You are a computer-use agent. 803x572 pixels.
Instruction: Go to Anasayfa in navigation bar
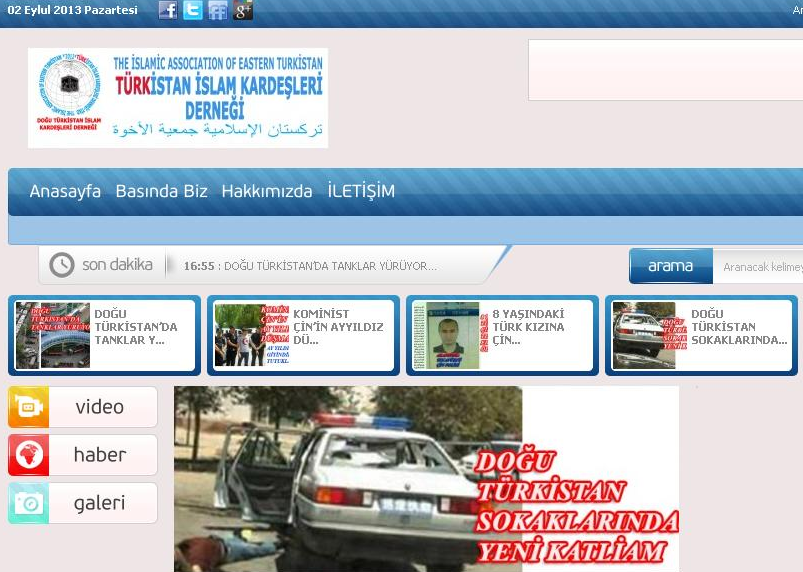[x=65, y=191]
